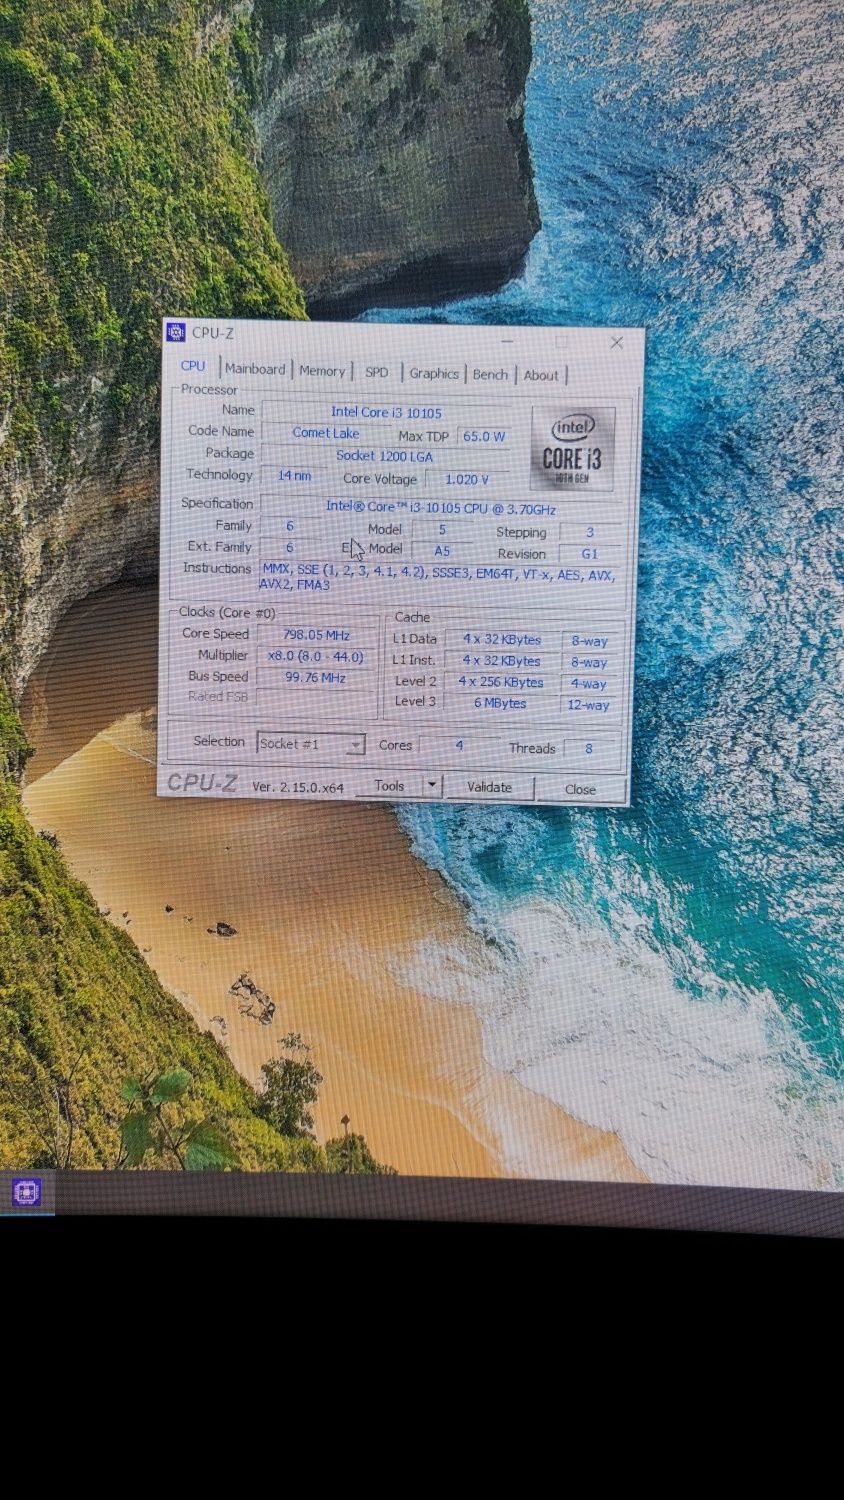Click the Technology value '14 nm'
The height and width of the screenshot is (1500, 844).
295,476
